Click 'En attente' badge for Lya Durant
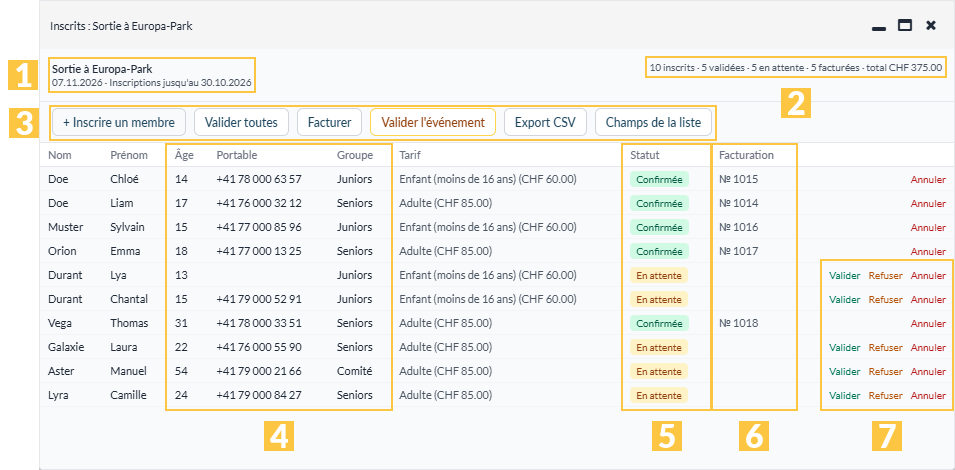This screenshot has width=955, height=470. pos(659,275)
